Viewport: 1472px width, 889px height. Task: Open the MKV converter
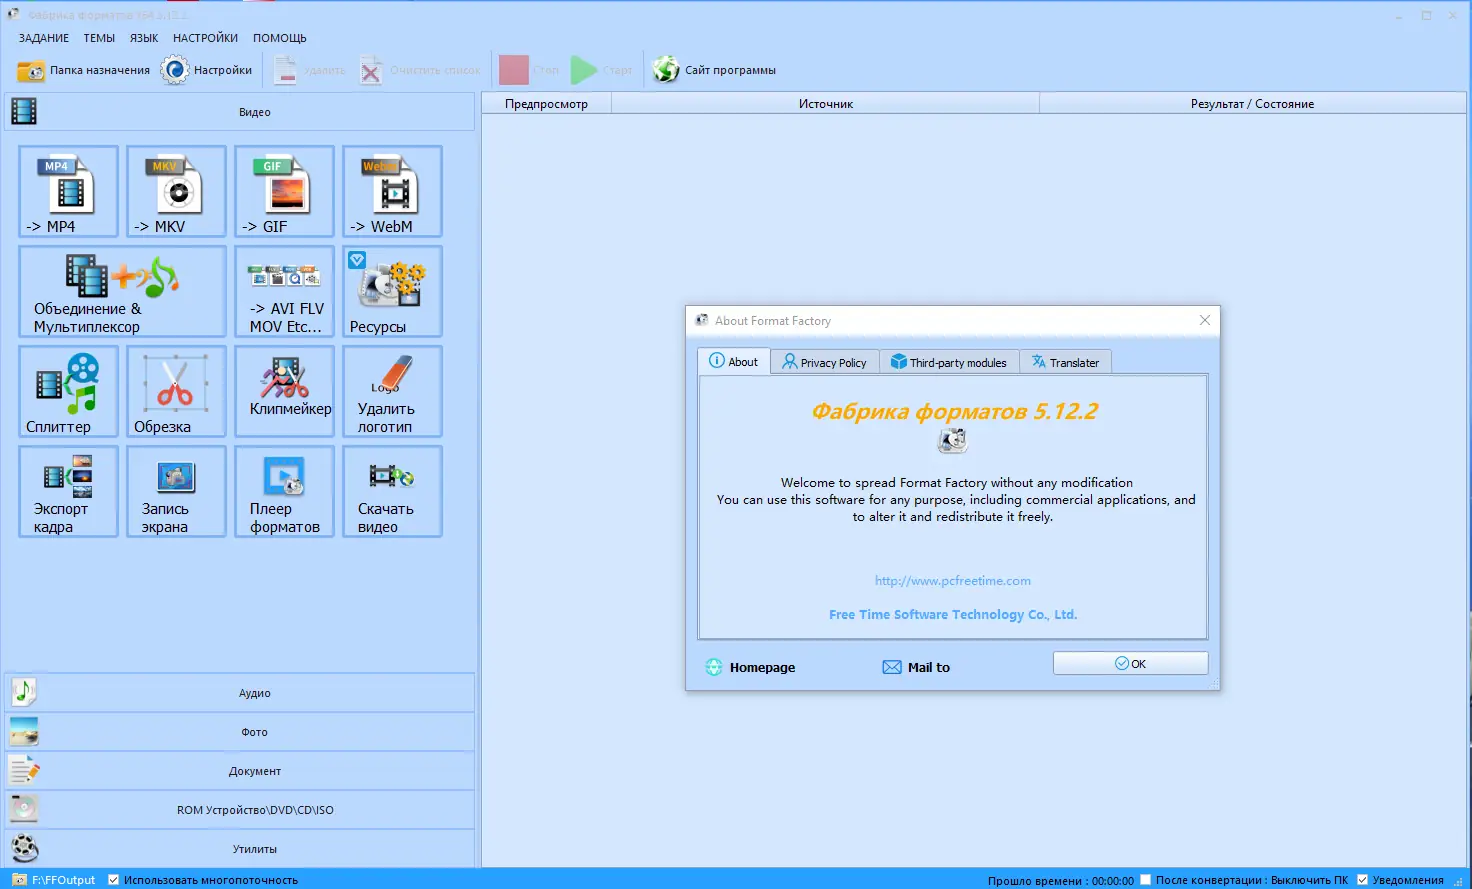click(x=175, y=191)
